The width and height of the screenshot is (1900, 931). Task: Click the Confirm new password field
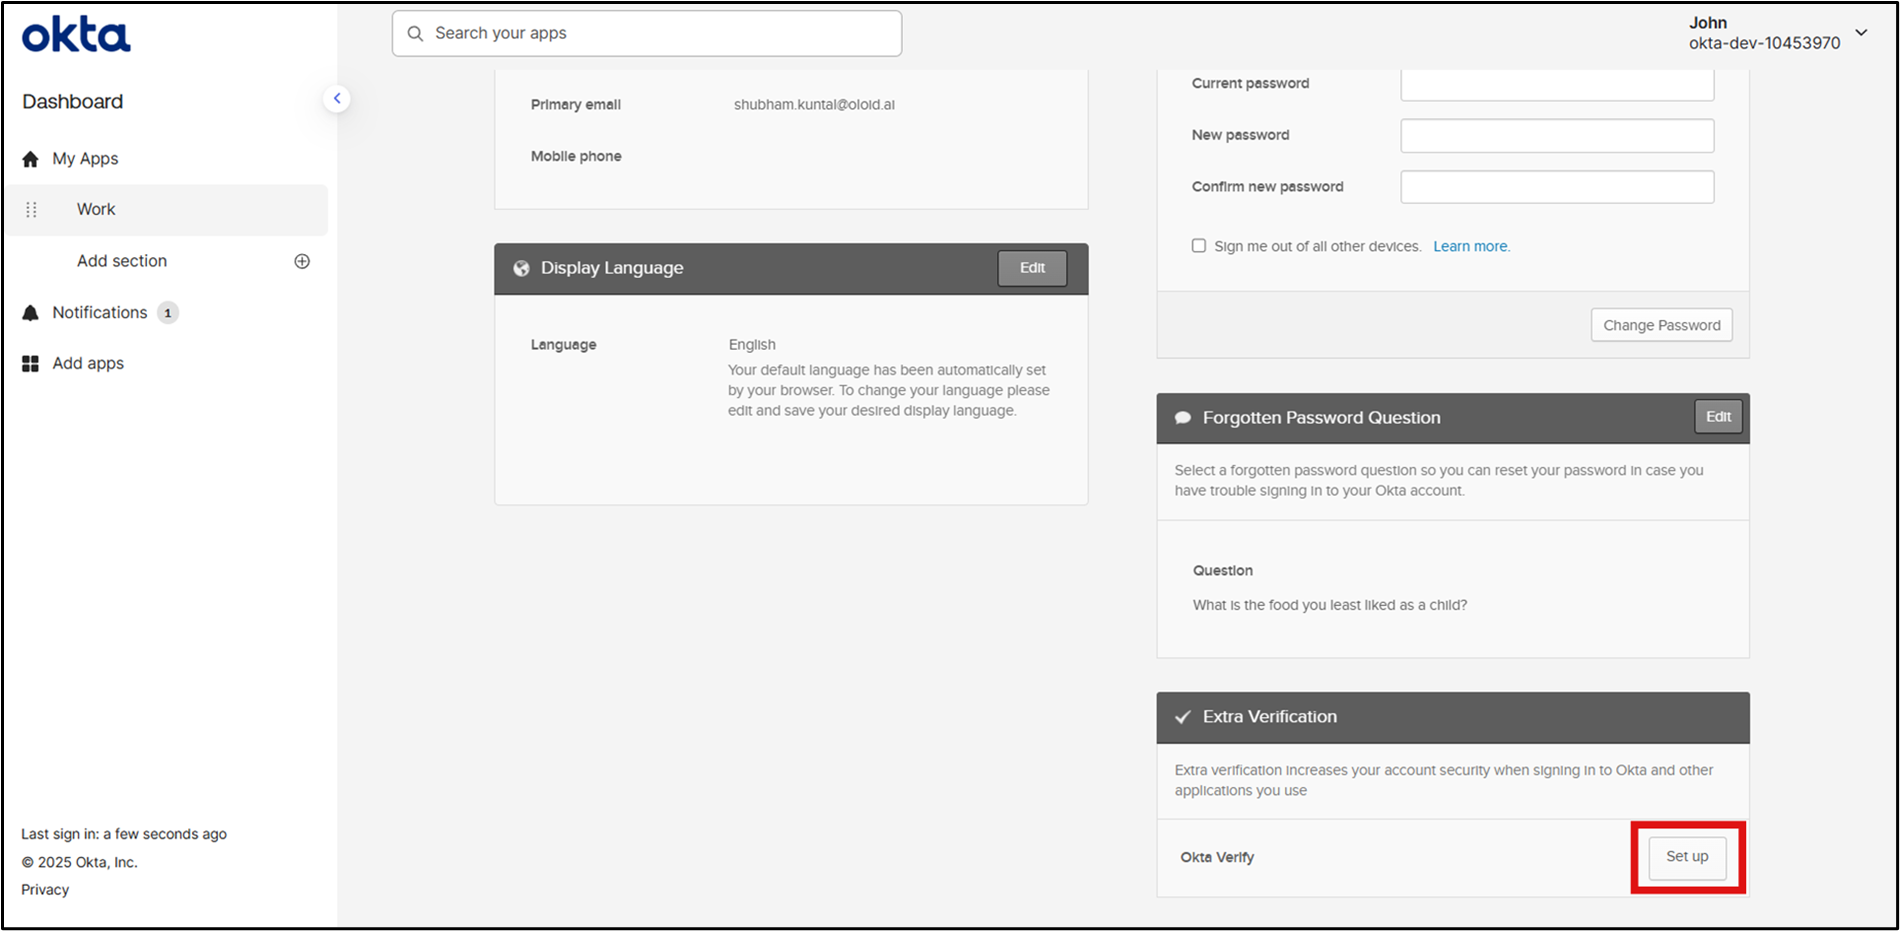pos(1557,187)
